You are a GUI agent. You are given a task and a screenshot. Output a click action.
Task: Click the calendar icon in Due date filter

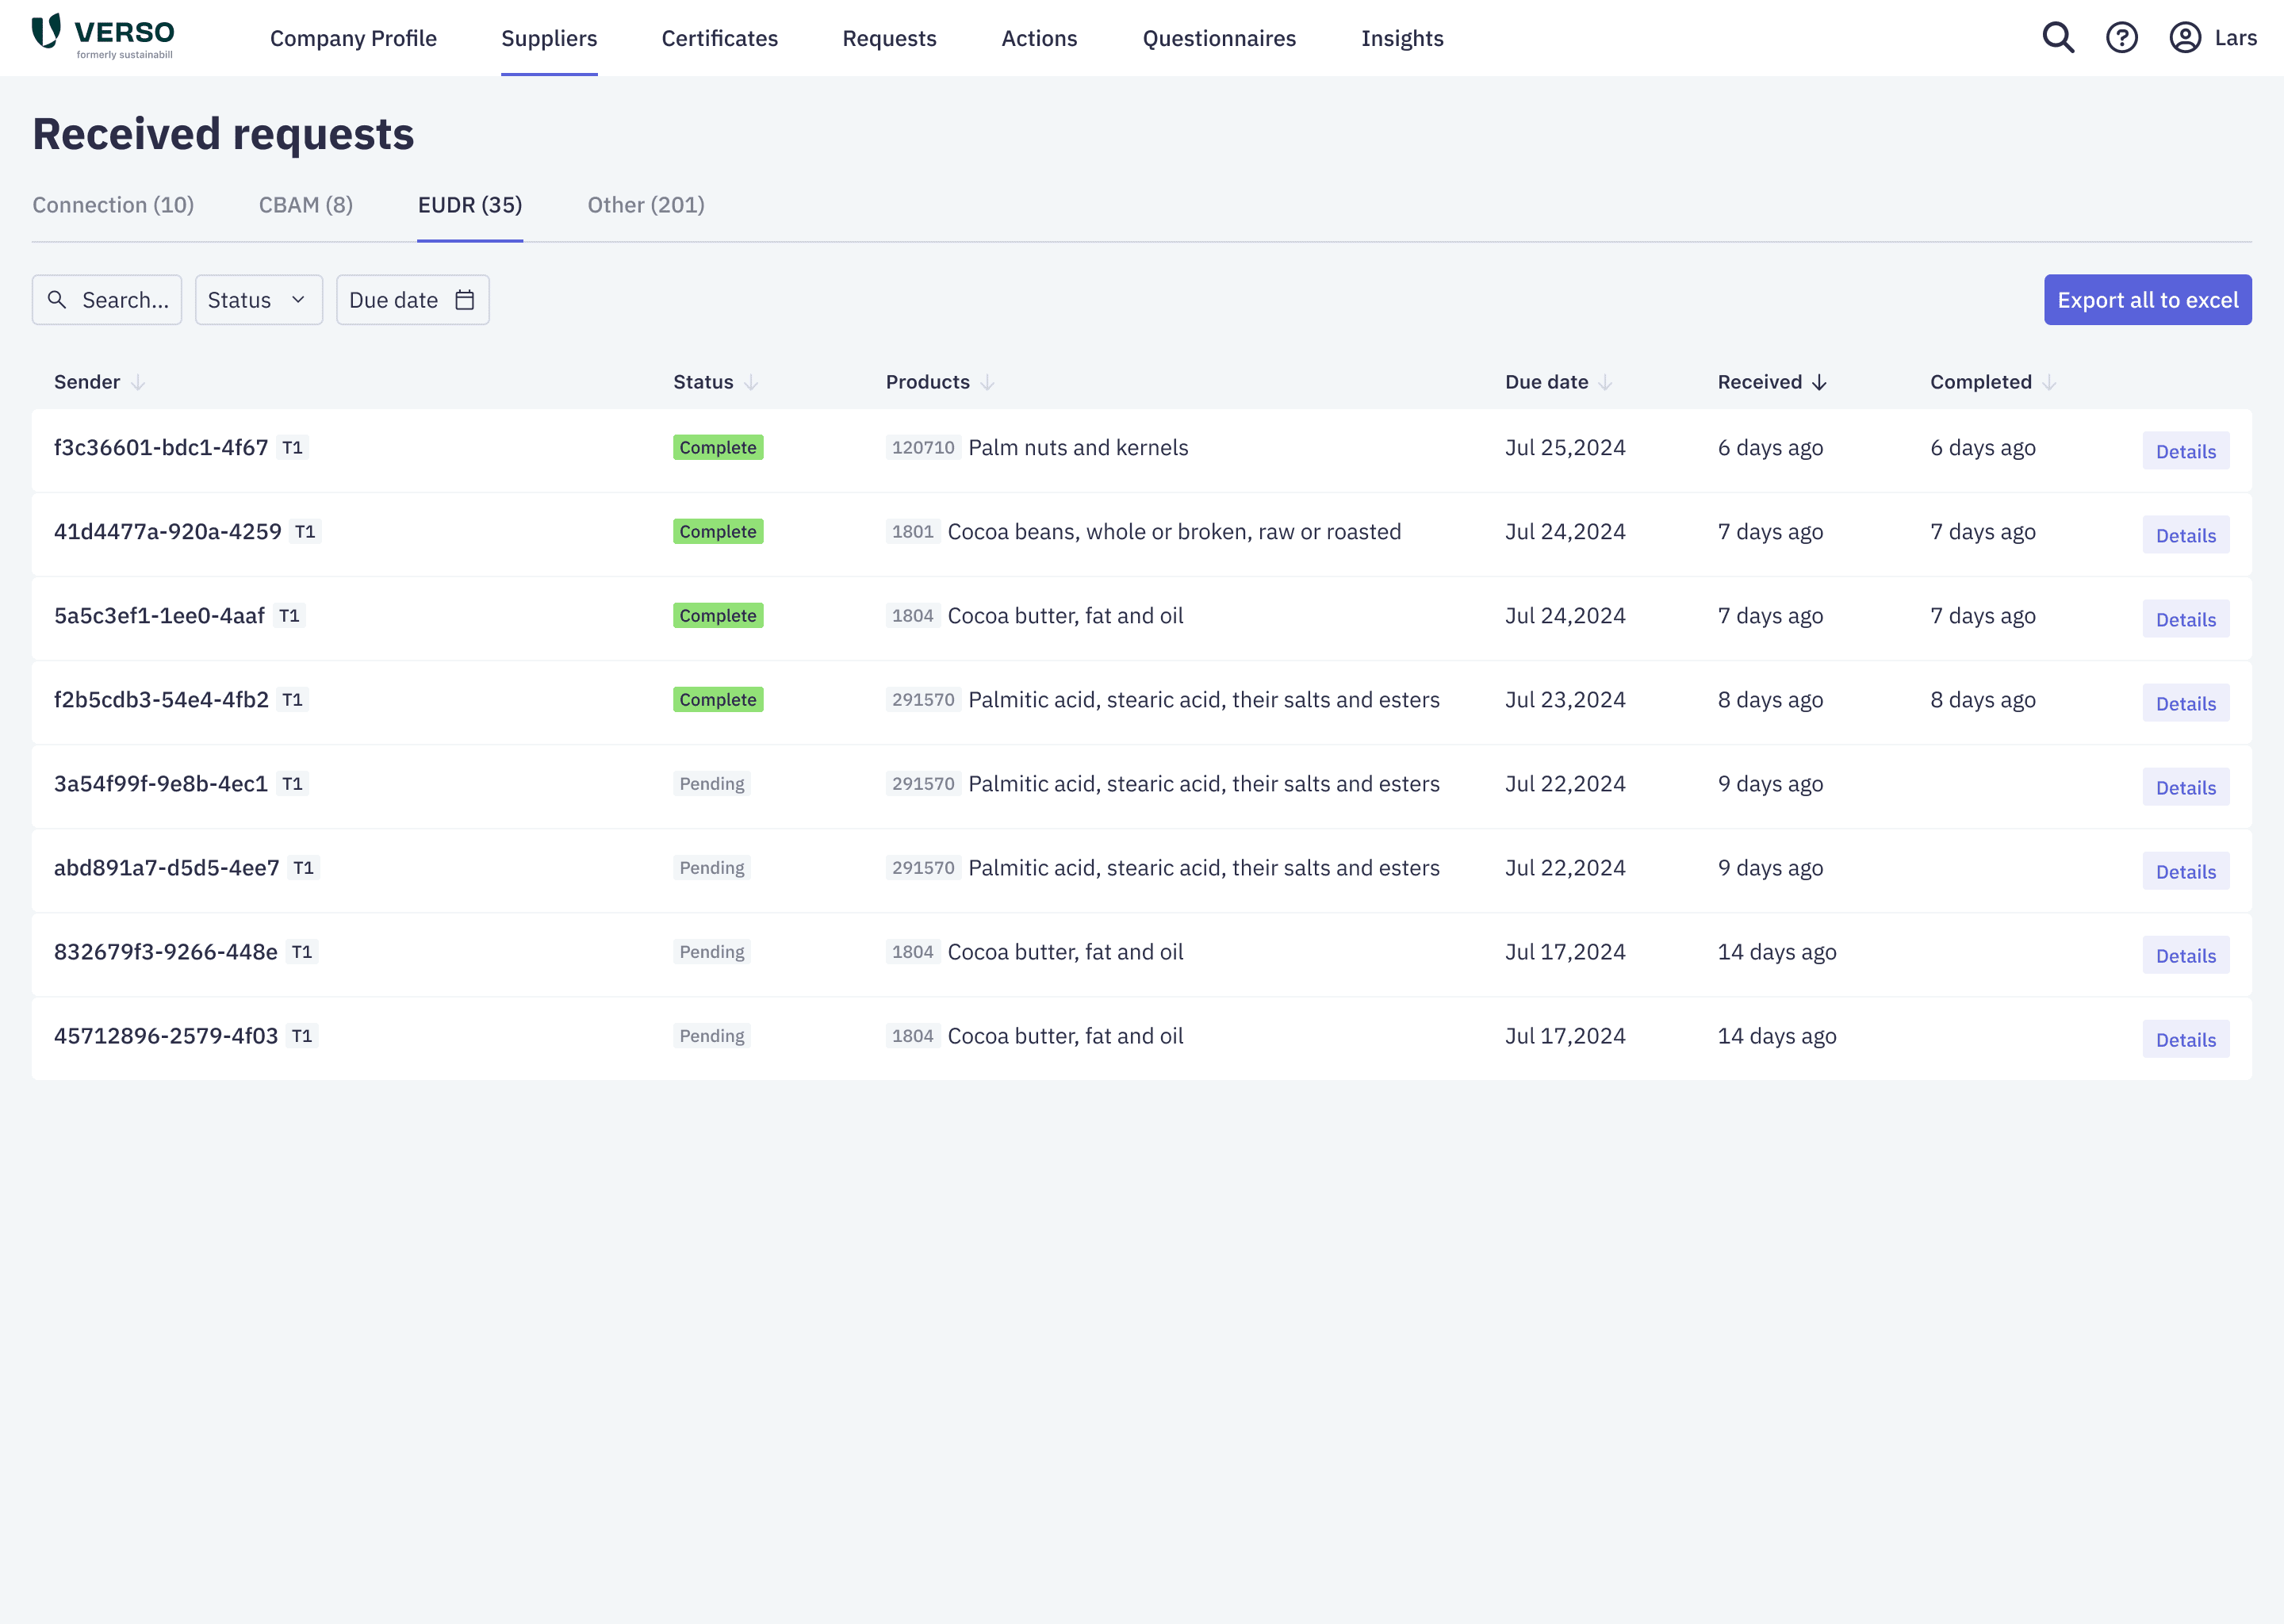click(x=465, y=300)
